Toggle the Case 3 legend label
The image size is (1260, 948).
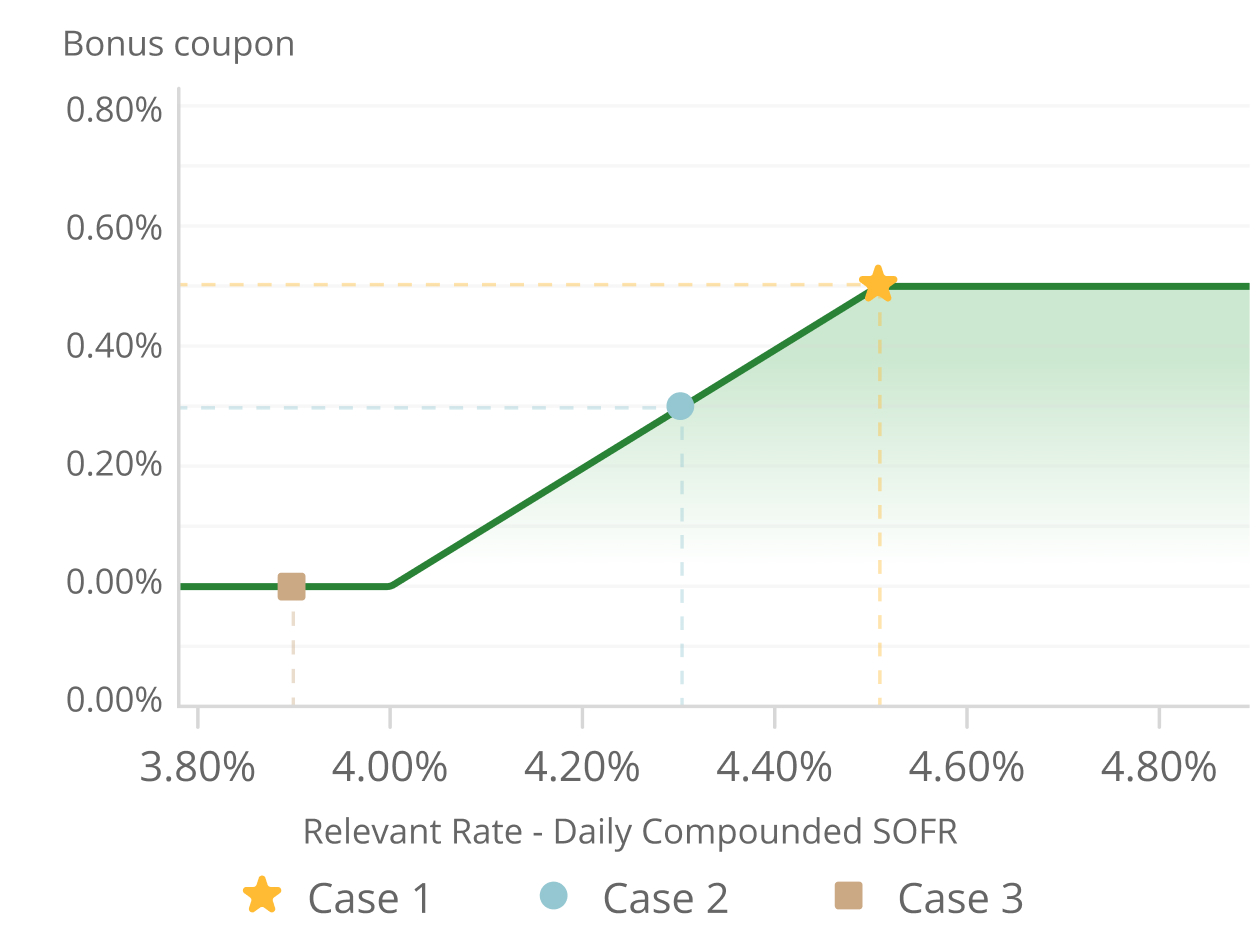pos(960,898)
